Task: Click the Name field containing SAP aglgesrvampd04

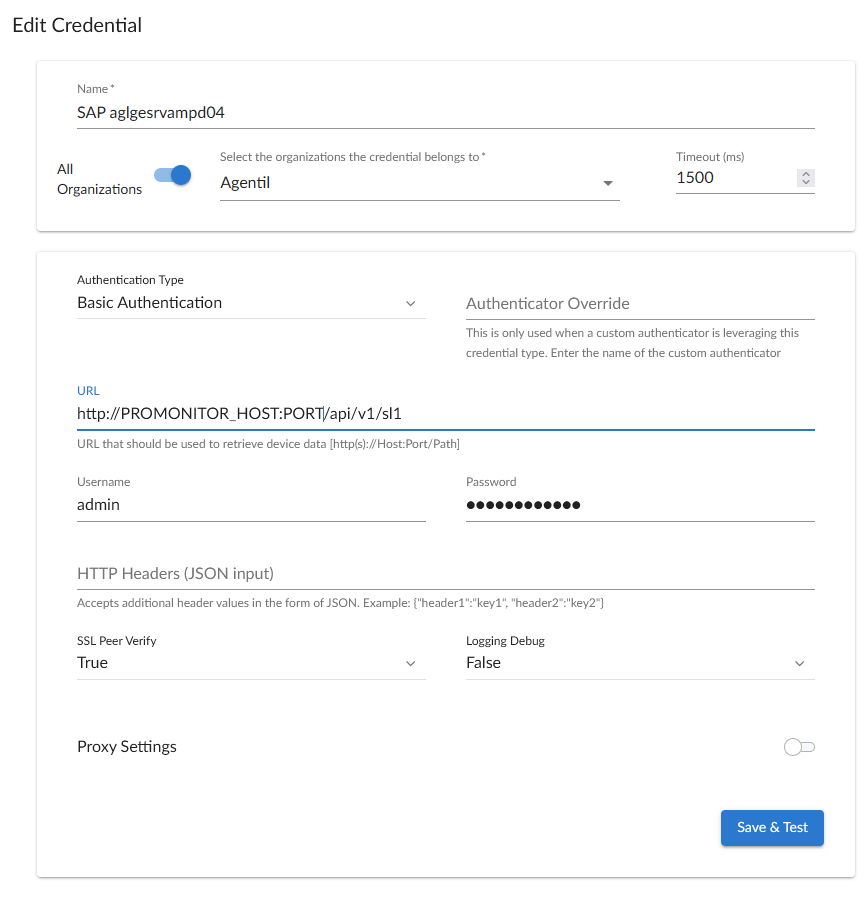Action: coord(445,113)
